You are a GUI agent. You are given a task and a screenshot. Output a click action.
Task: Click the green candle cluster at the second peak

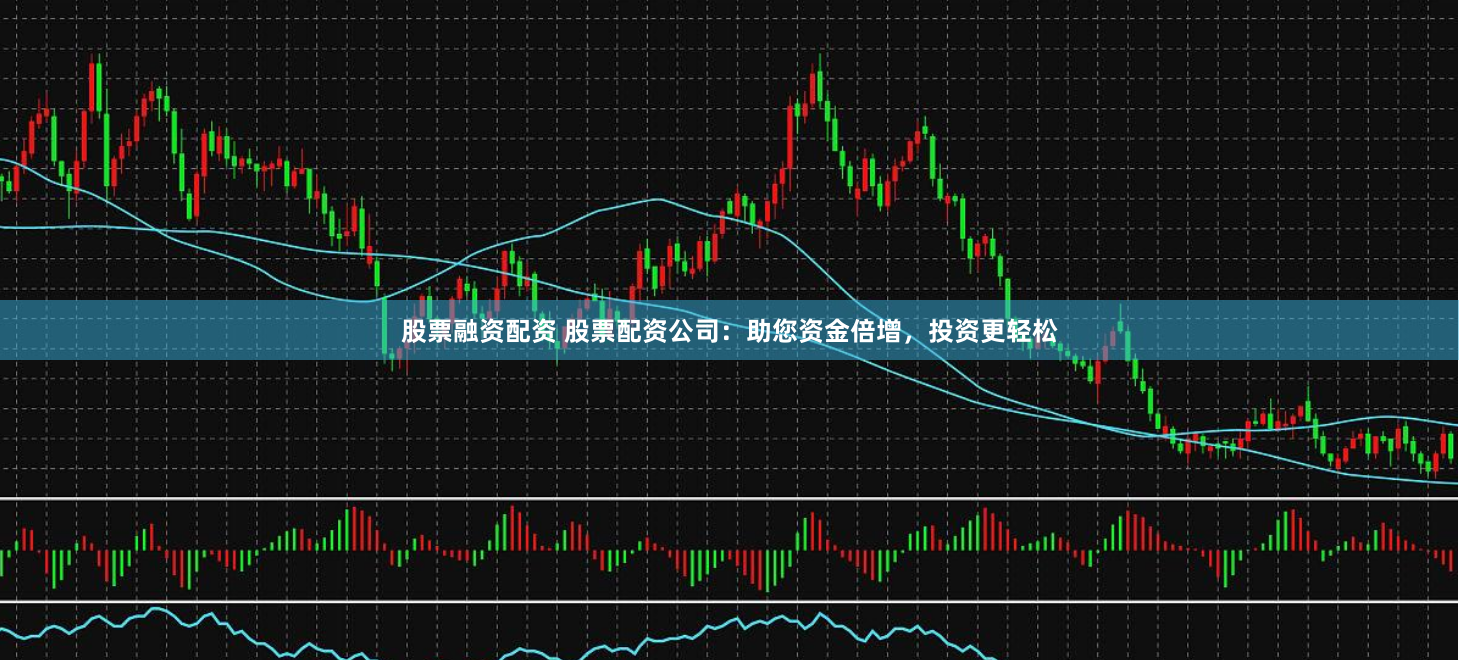click(x=932, y=155)
